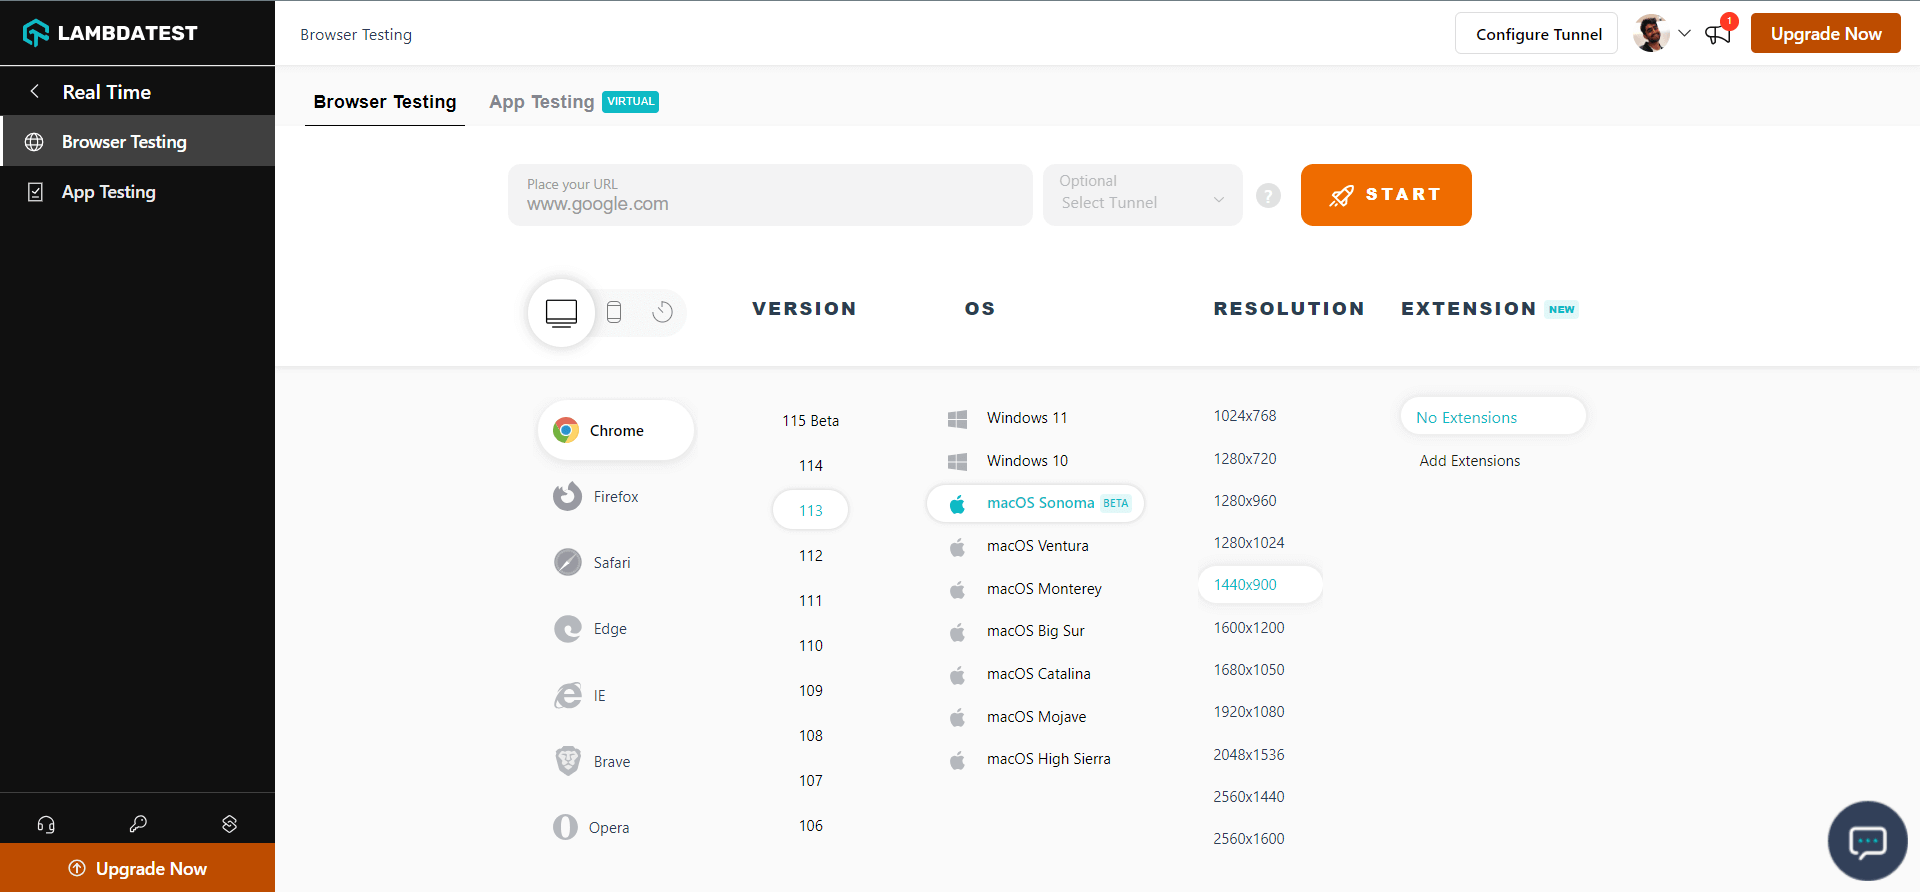Open the Select Tunnel dropdown
Screen dimensions: 1920x892
click(x=1143, y=195)
